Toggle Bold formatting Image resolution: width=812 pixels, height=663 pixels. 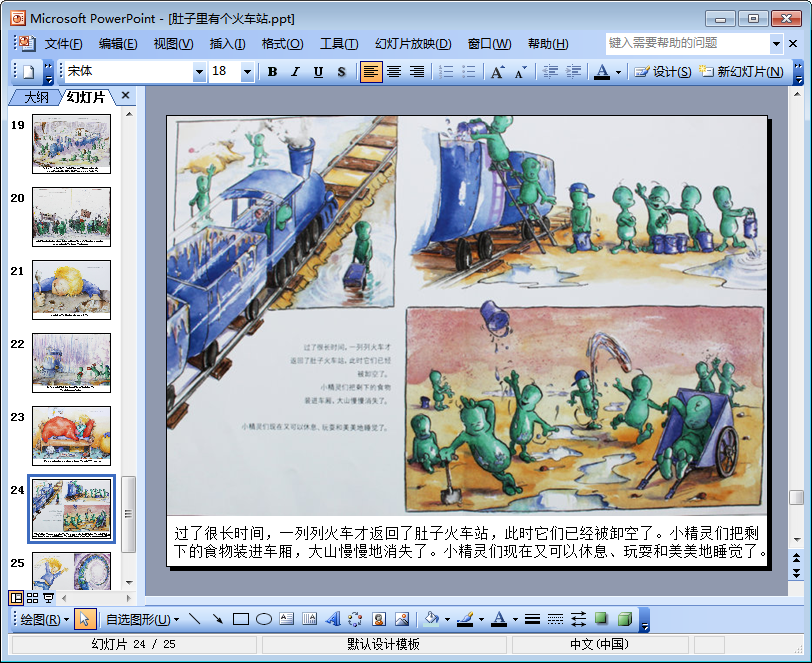pos(272,71)
